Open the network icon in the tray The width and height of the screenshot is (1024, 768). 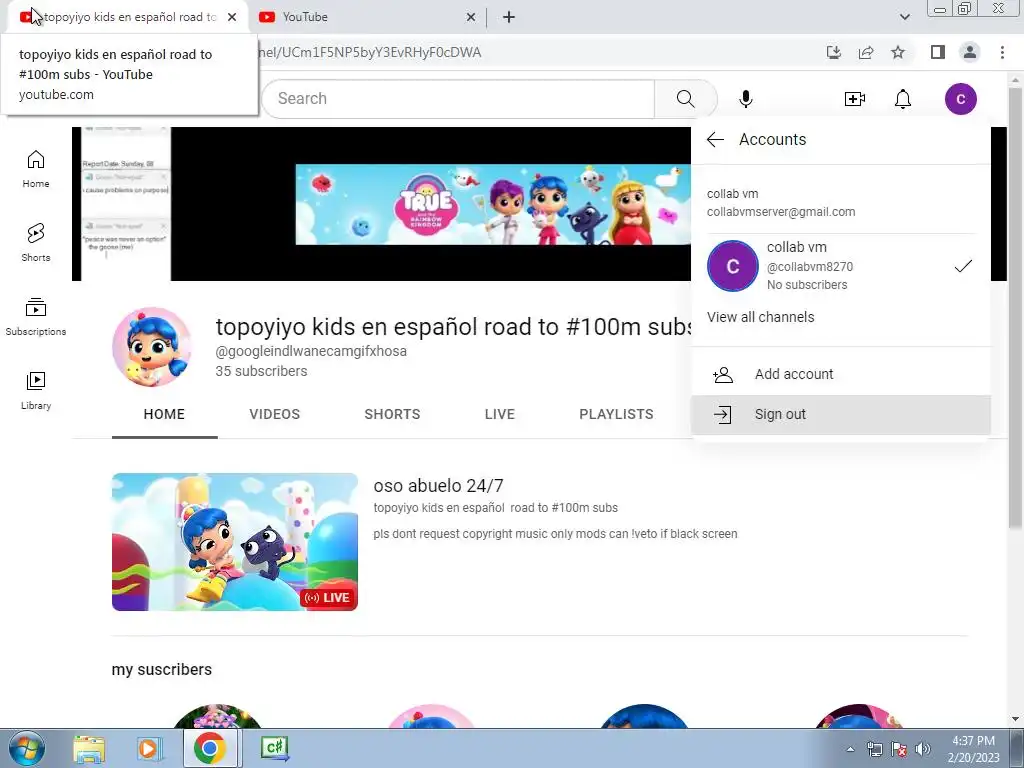(874, 749)
